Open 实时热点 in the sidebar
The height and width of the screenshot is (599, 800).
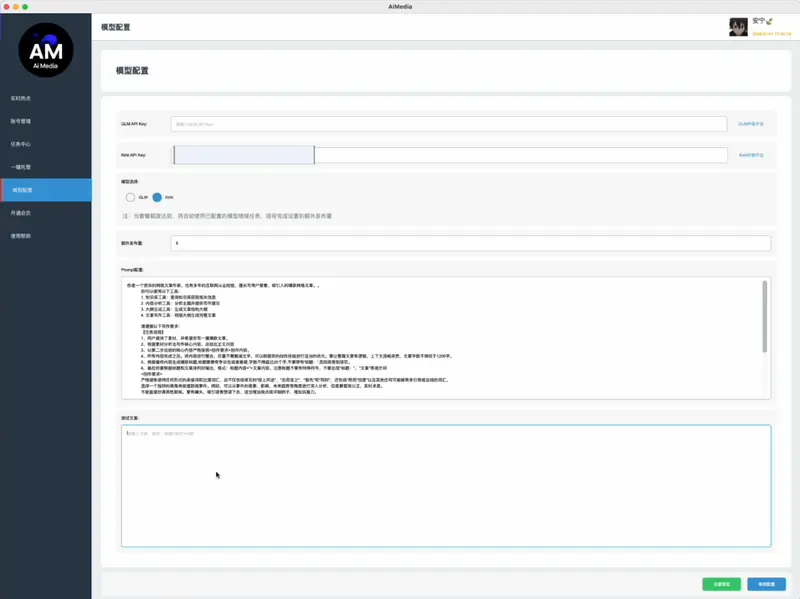(x=21, y=98)
